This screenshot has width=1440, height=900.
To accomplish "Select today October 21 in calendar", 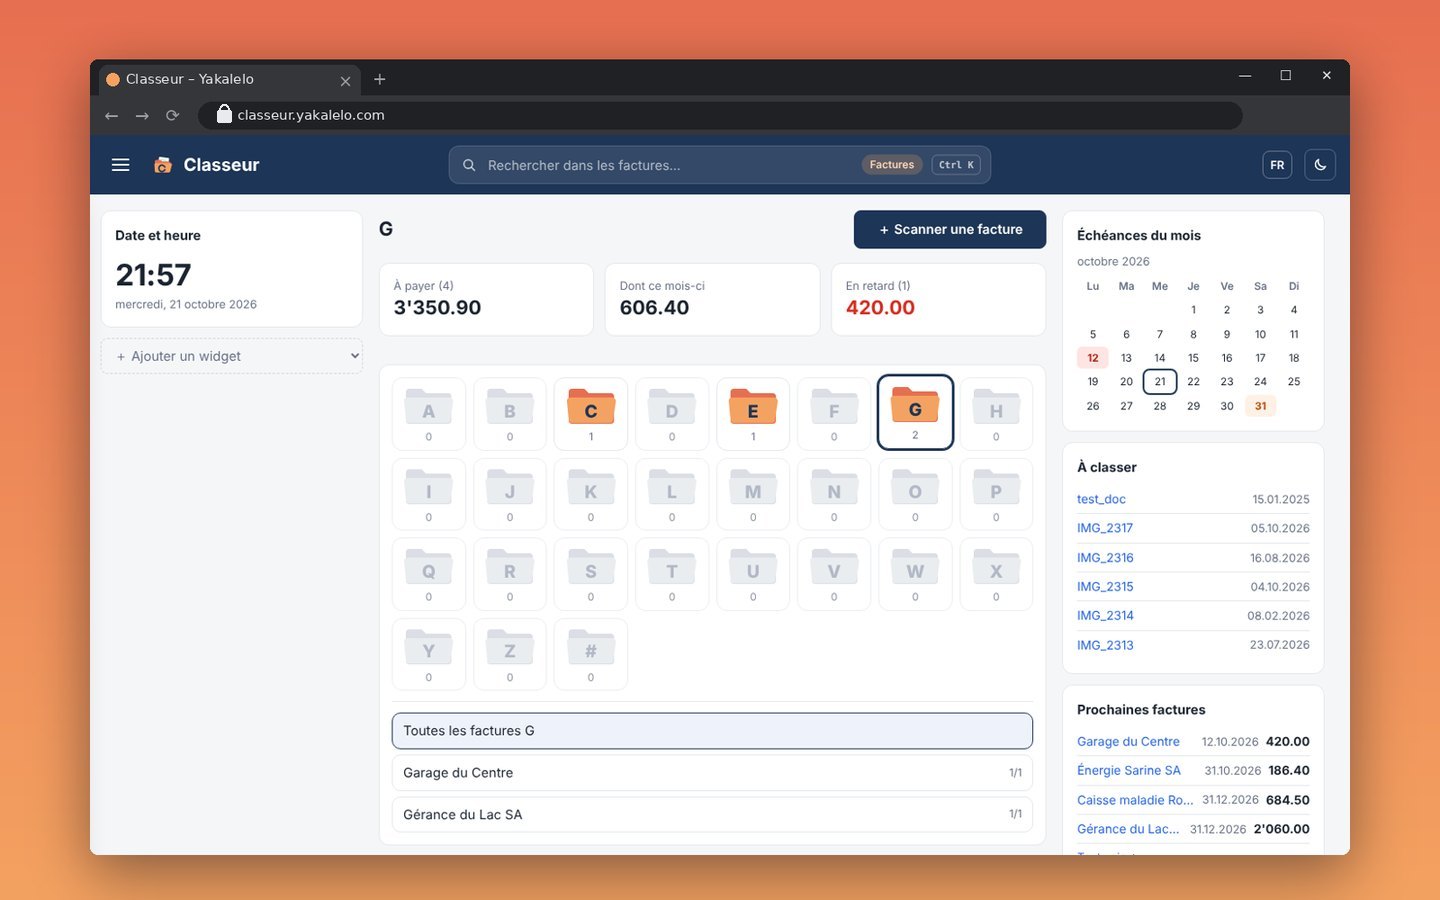I will pyautogui.click(x=1160, y=382).
